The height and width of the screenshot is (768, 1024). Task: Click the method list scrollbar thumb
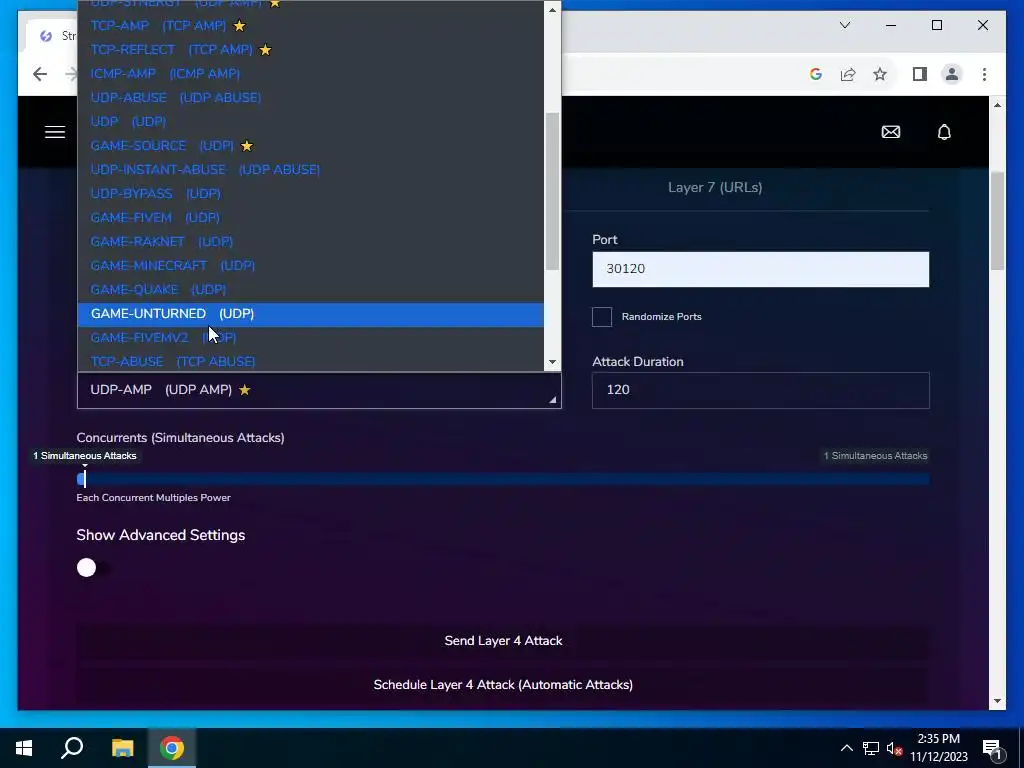pos(552,191)
